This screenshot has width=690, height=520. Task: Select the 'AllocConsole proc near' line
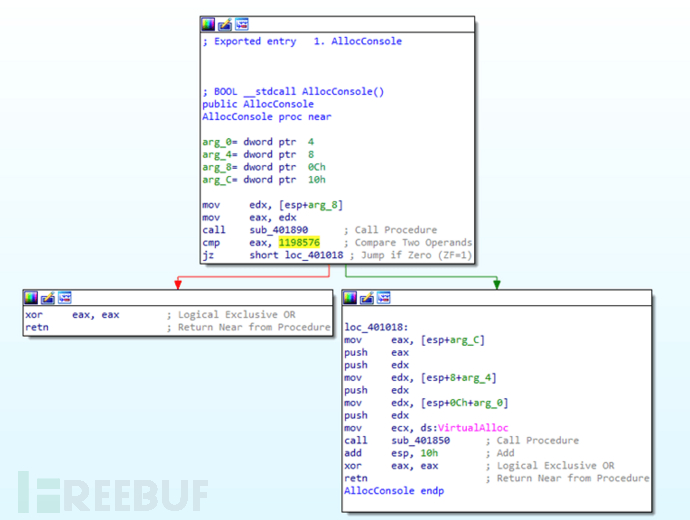[267, 117]
